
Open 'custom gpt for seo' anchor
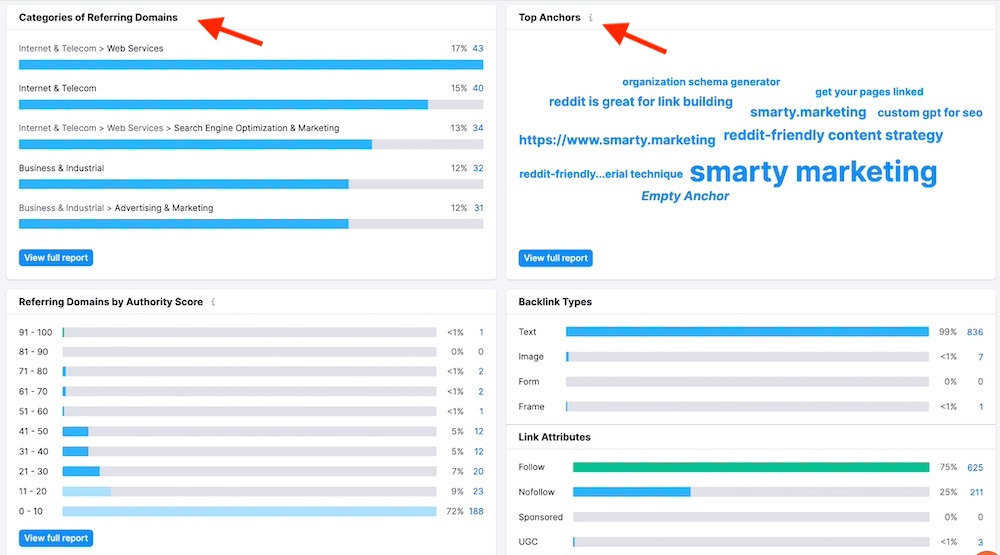coord(930,113)
